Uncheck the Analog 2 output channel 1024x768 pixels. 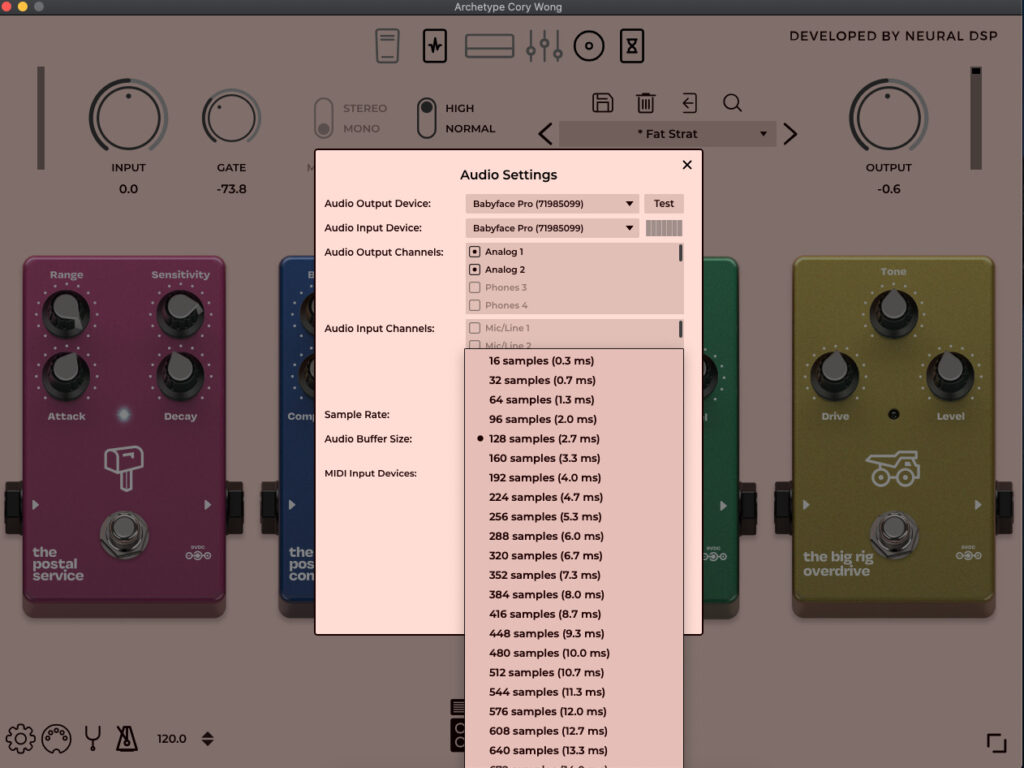click(475, 270)
